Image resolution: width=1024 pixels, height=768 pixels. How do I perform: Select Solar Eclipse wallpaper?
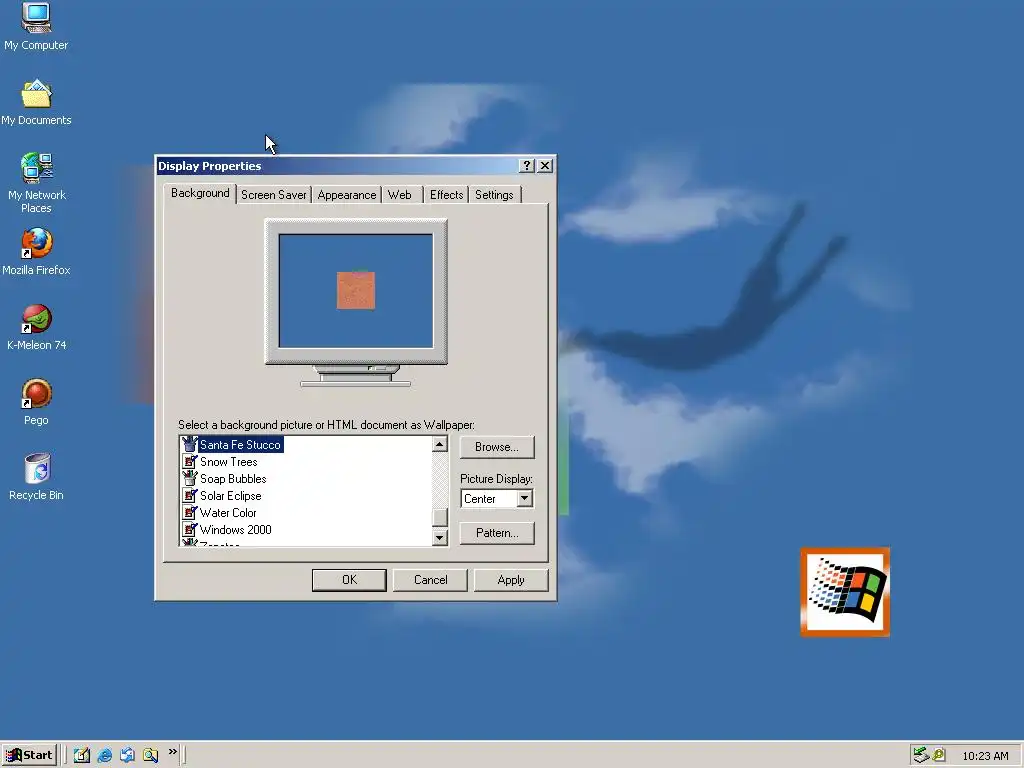click(x=231, y=496)
